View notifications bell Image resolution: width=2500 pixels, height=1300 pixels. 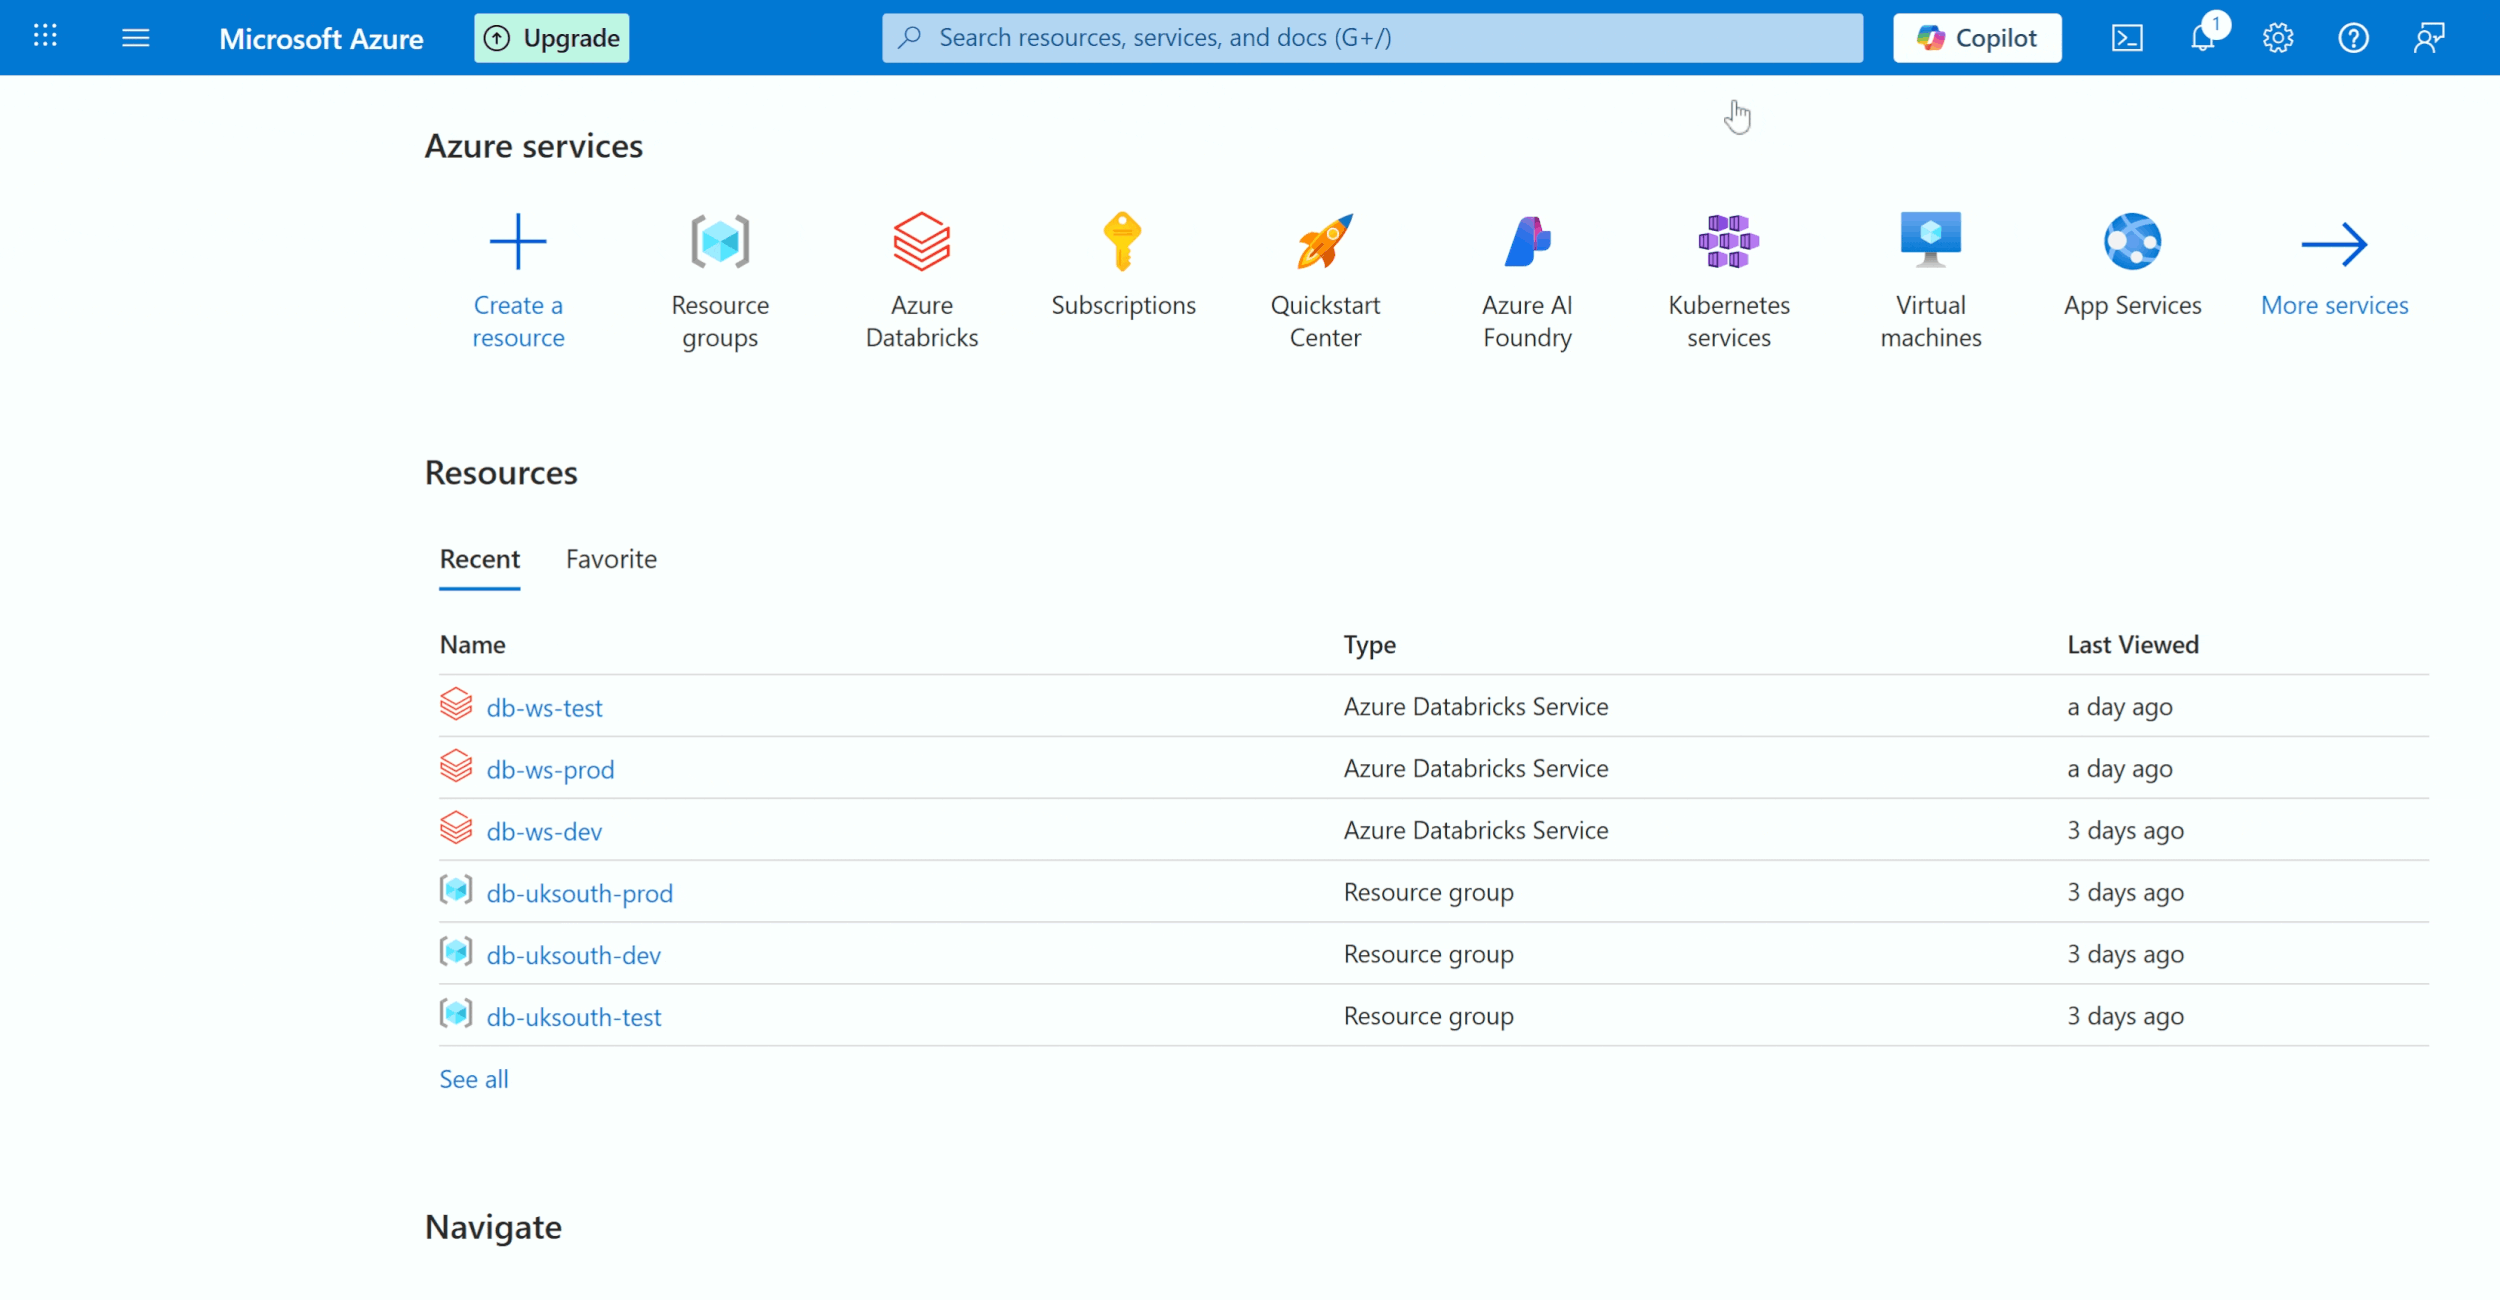[x=2202, y=38]
